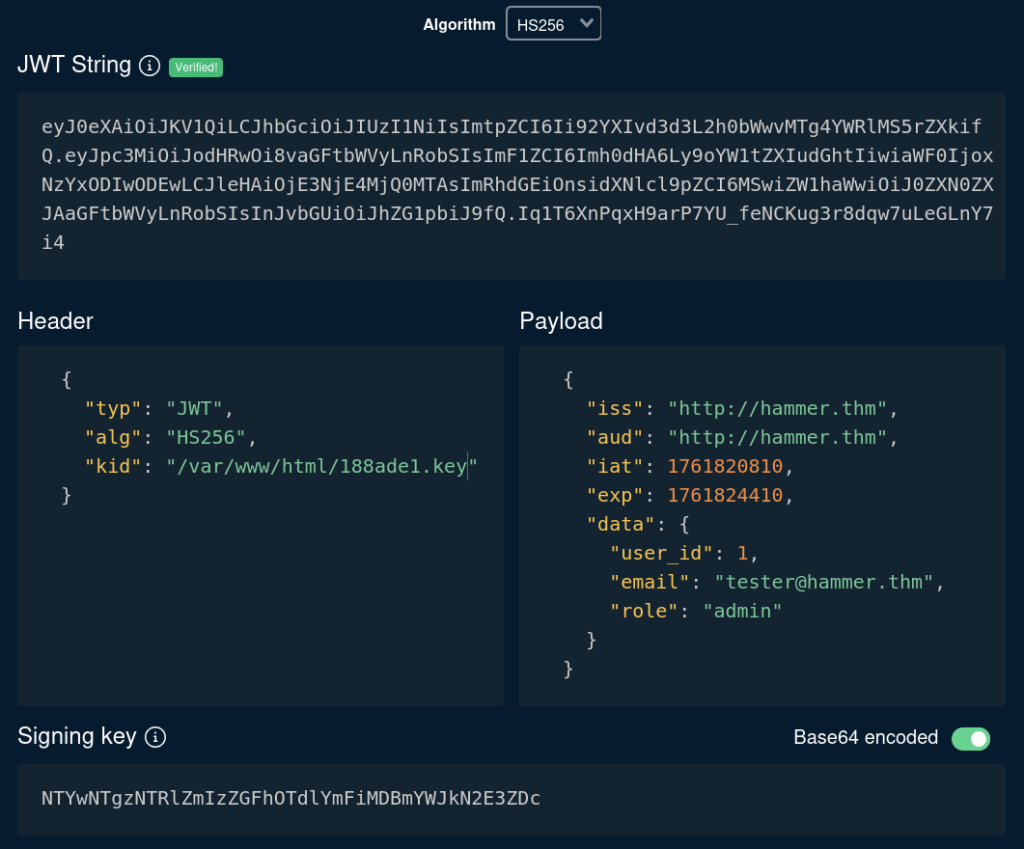Screen dimensions: 1024x849
Task: Click the Signing key input field
Action: tap(511, 798)
